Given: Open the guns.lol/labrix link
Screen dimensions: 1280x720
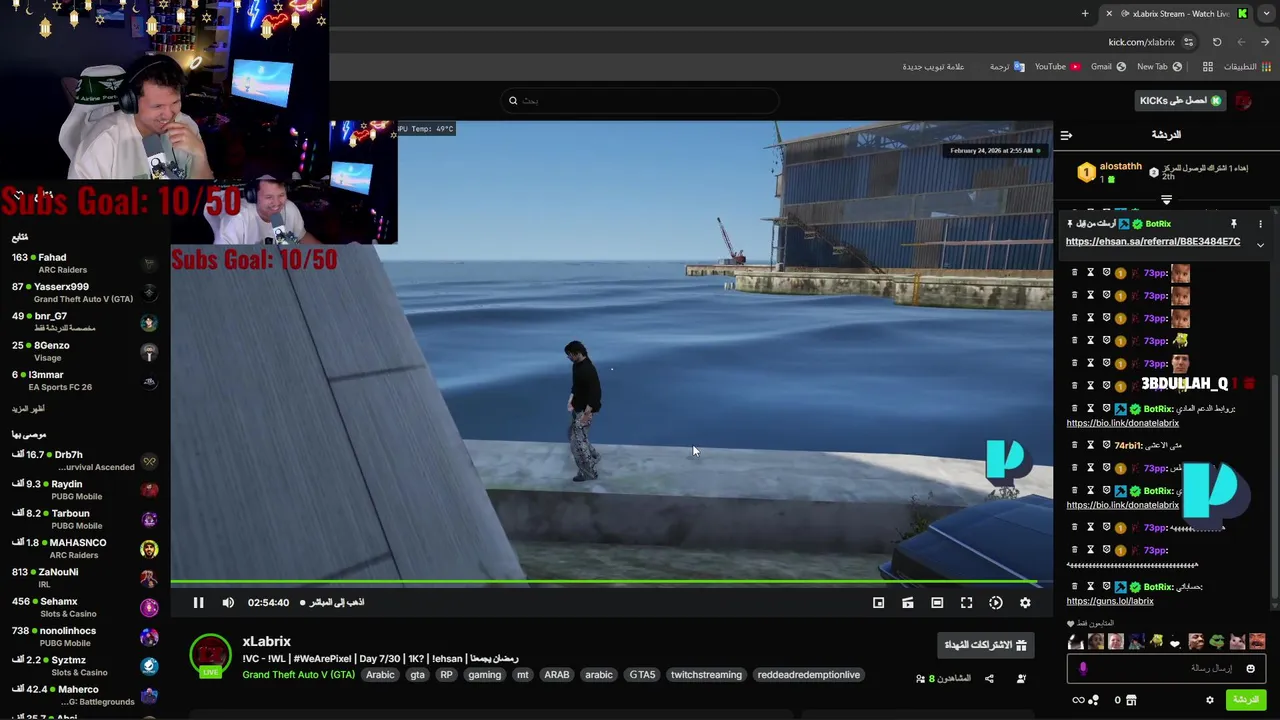Looking at the screenshot, I should pyautogui.click(x=1110, y=601).
